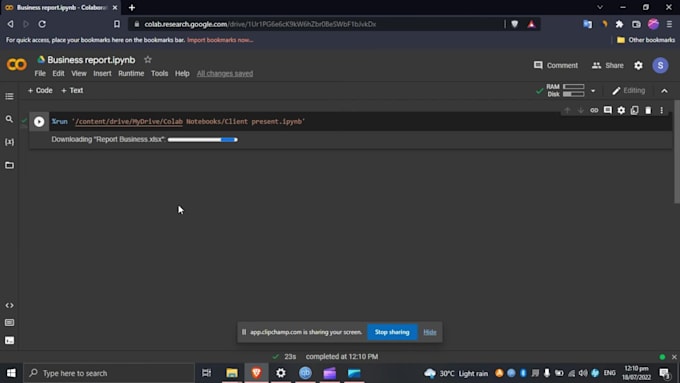Add a new Text cell
This screenshot has height=383, width=680.
(72, 90)
